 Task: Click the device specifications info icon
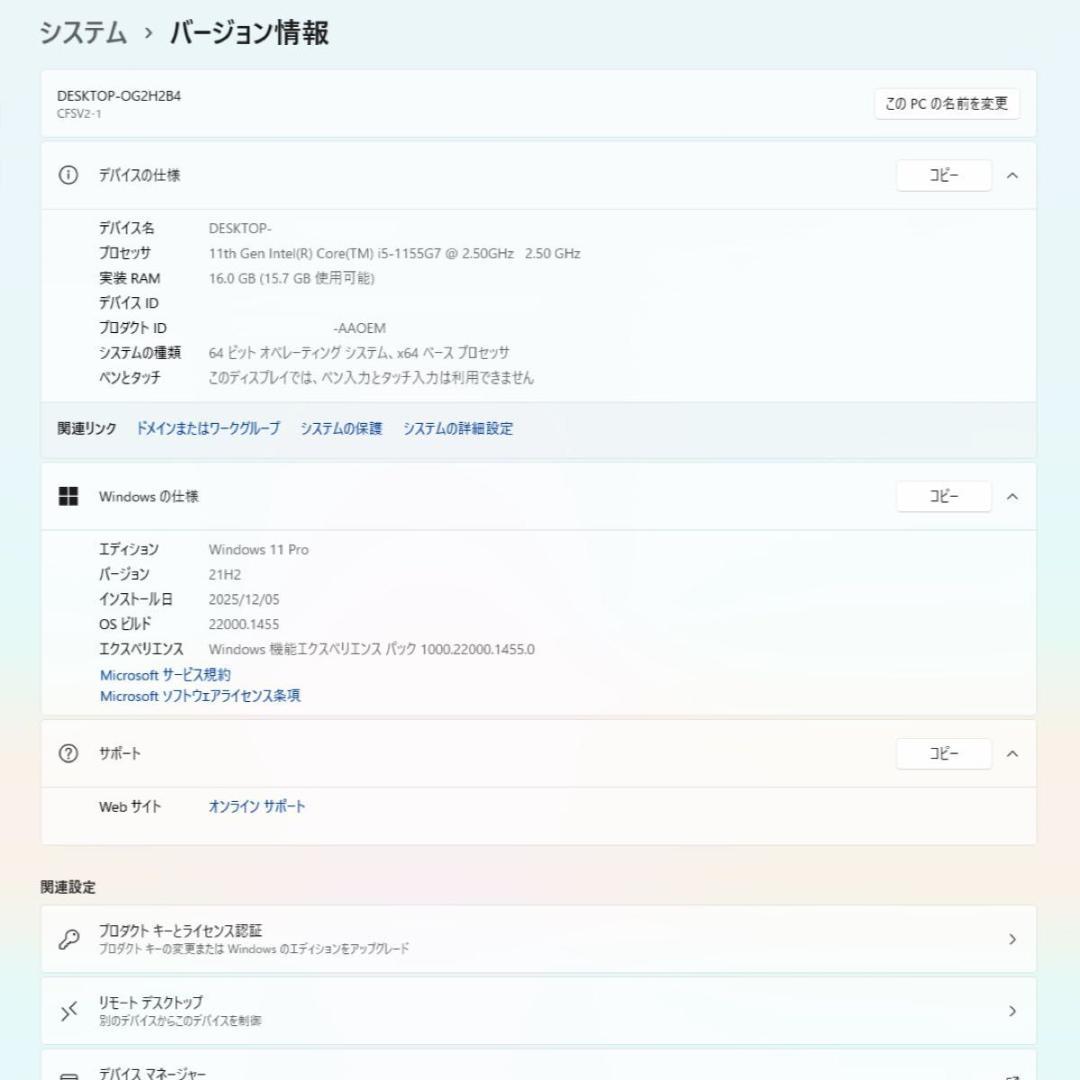pos(68,175)
